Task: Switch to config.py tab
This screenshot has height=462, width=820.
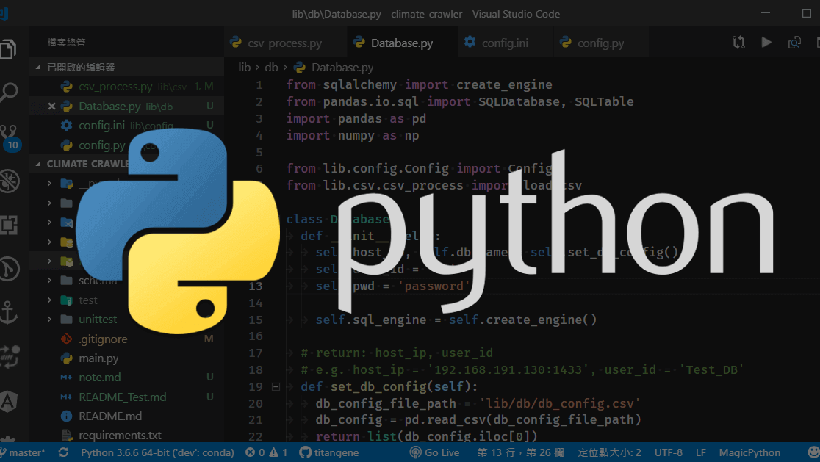Action: [600, 43]
